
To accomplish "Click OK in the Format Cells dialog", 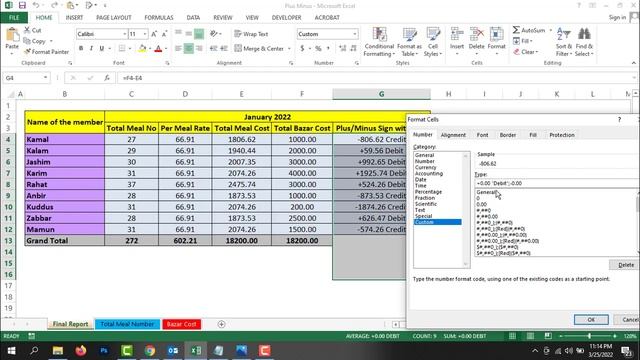I will pos(591,320).
